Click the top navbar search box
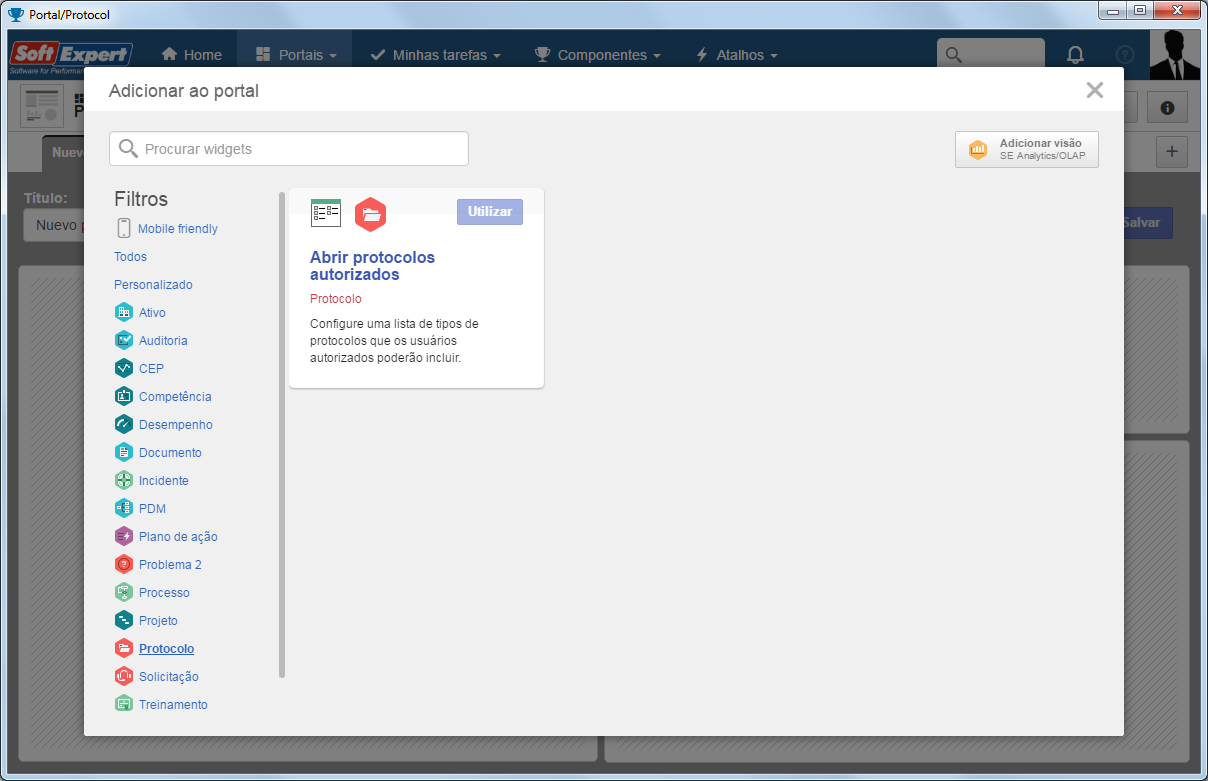The height and width of the screenshot is (781, 1208). 990,54
